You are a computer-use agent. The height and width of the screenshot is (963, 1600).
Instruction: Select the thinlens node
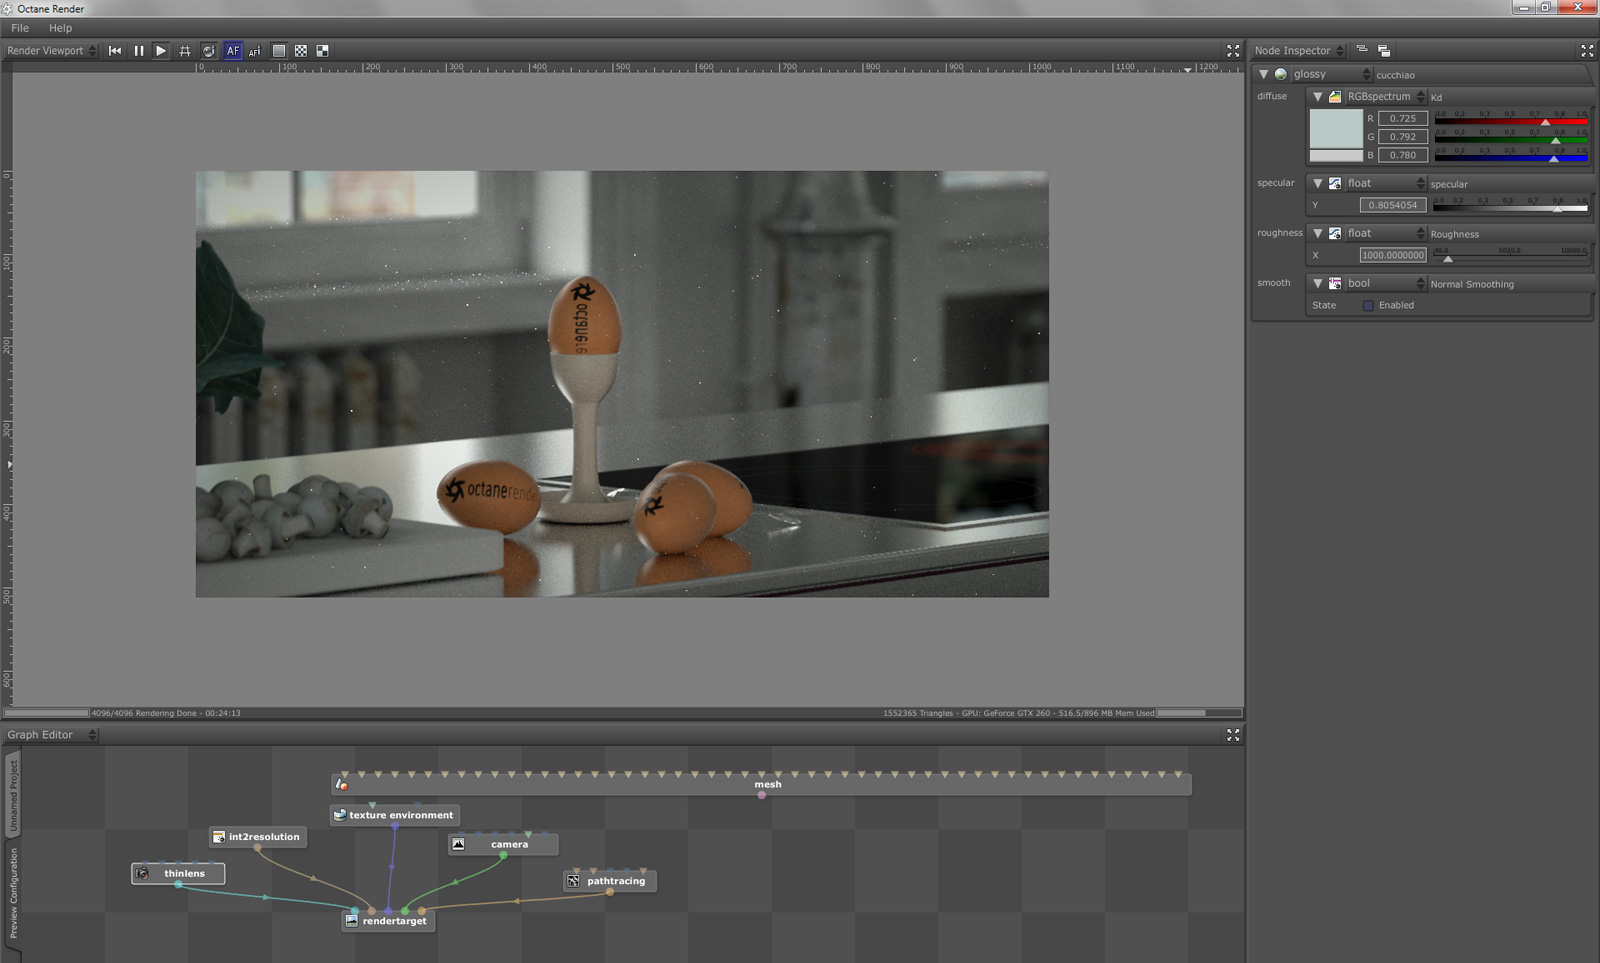click(x=178, y=874)
